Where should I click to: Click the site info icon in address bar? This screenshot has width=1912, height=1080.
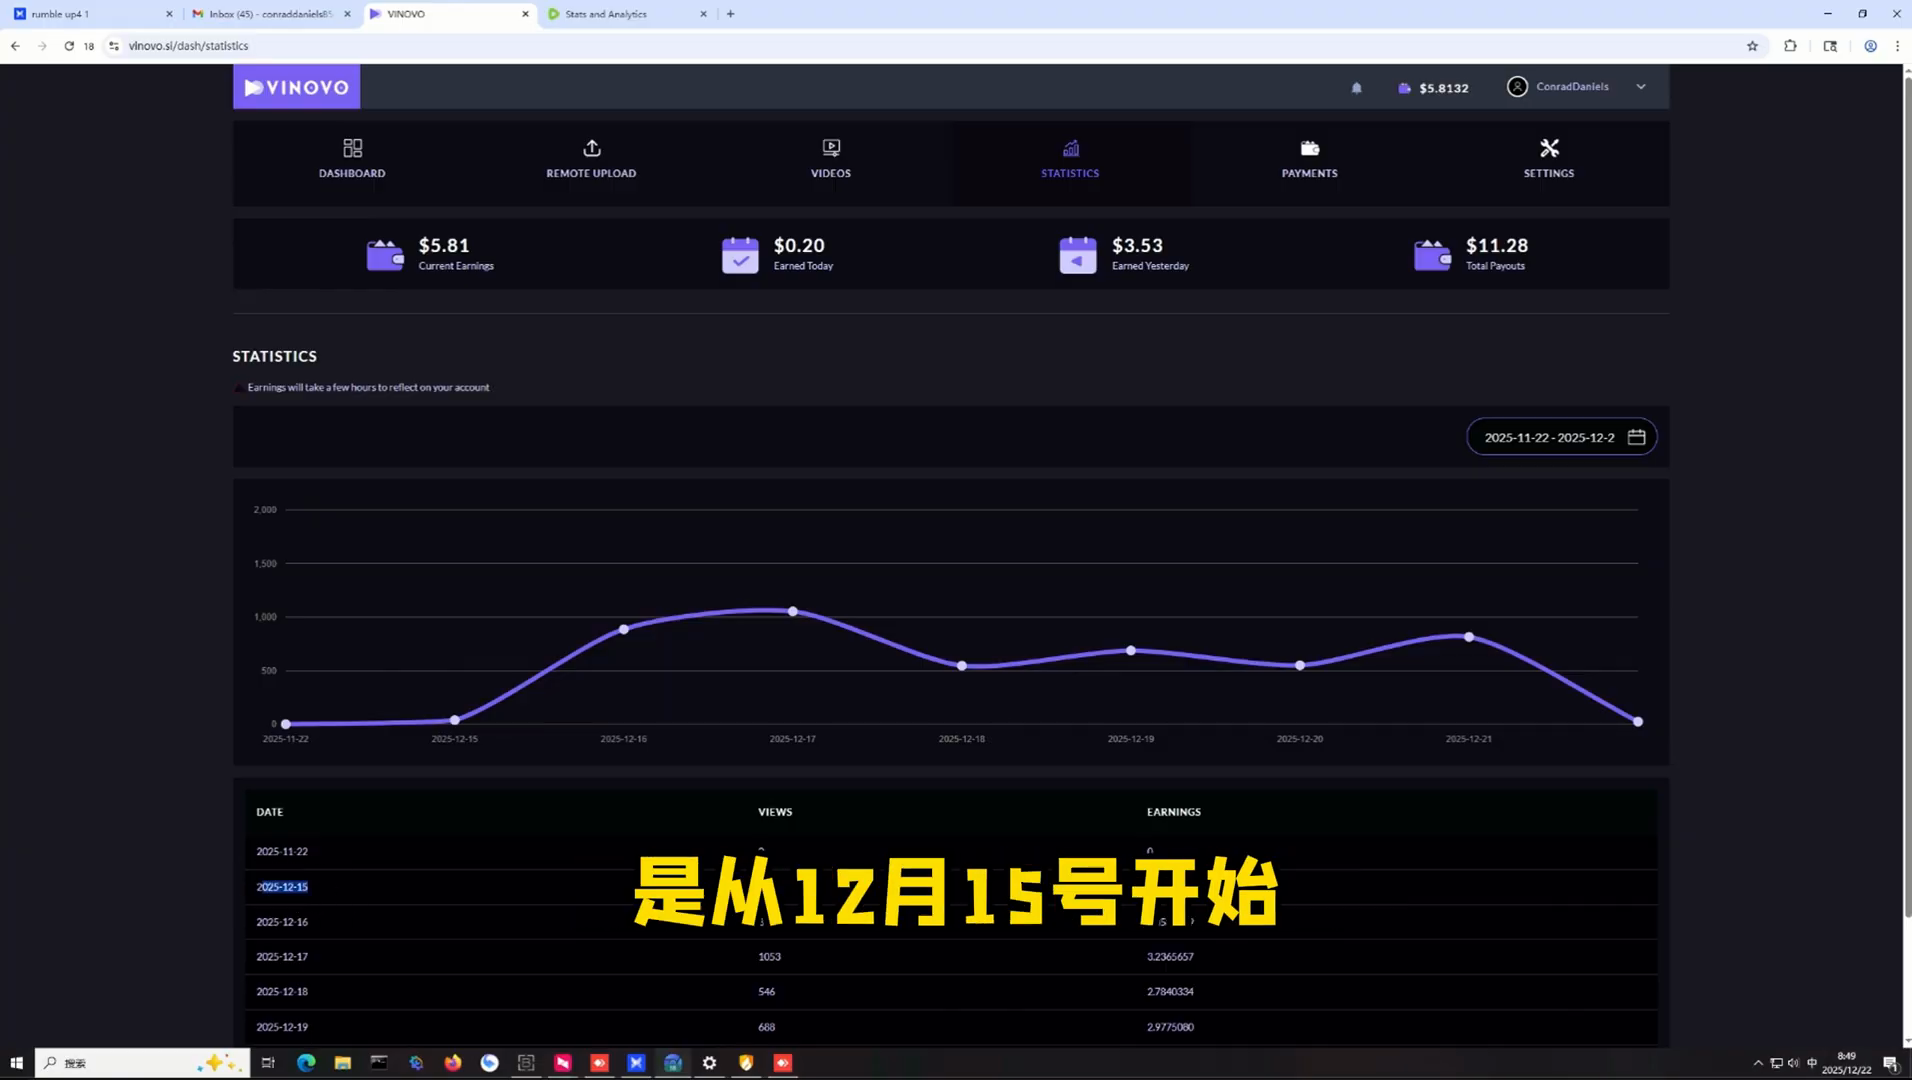(114, 46)
